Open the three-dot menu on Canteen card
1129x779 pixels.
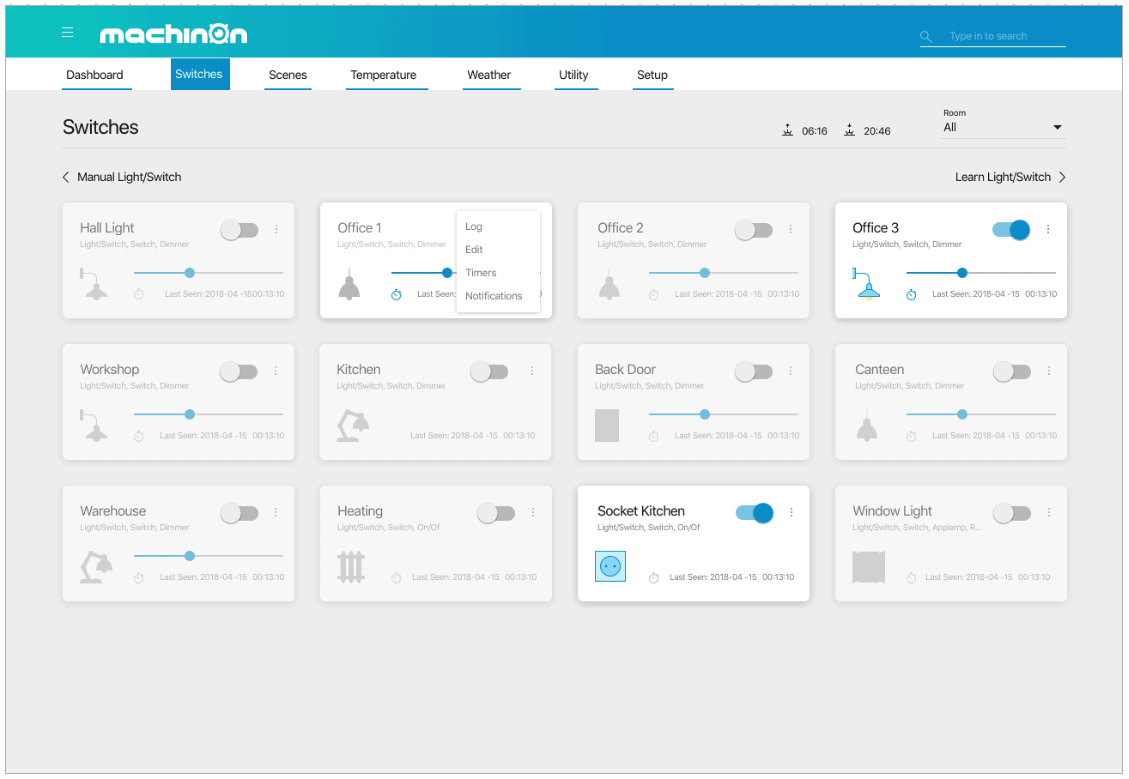(1048, 371)
